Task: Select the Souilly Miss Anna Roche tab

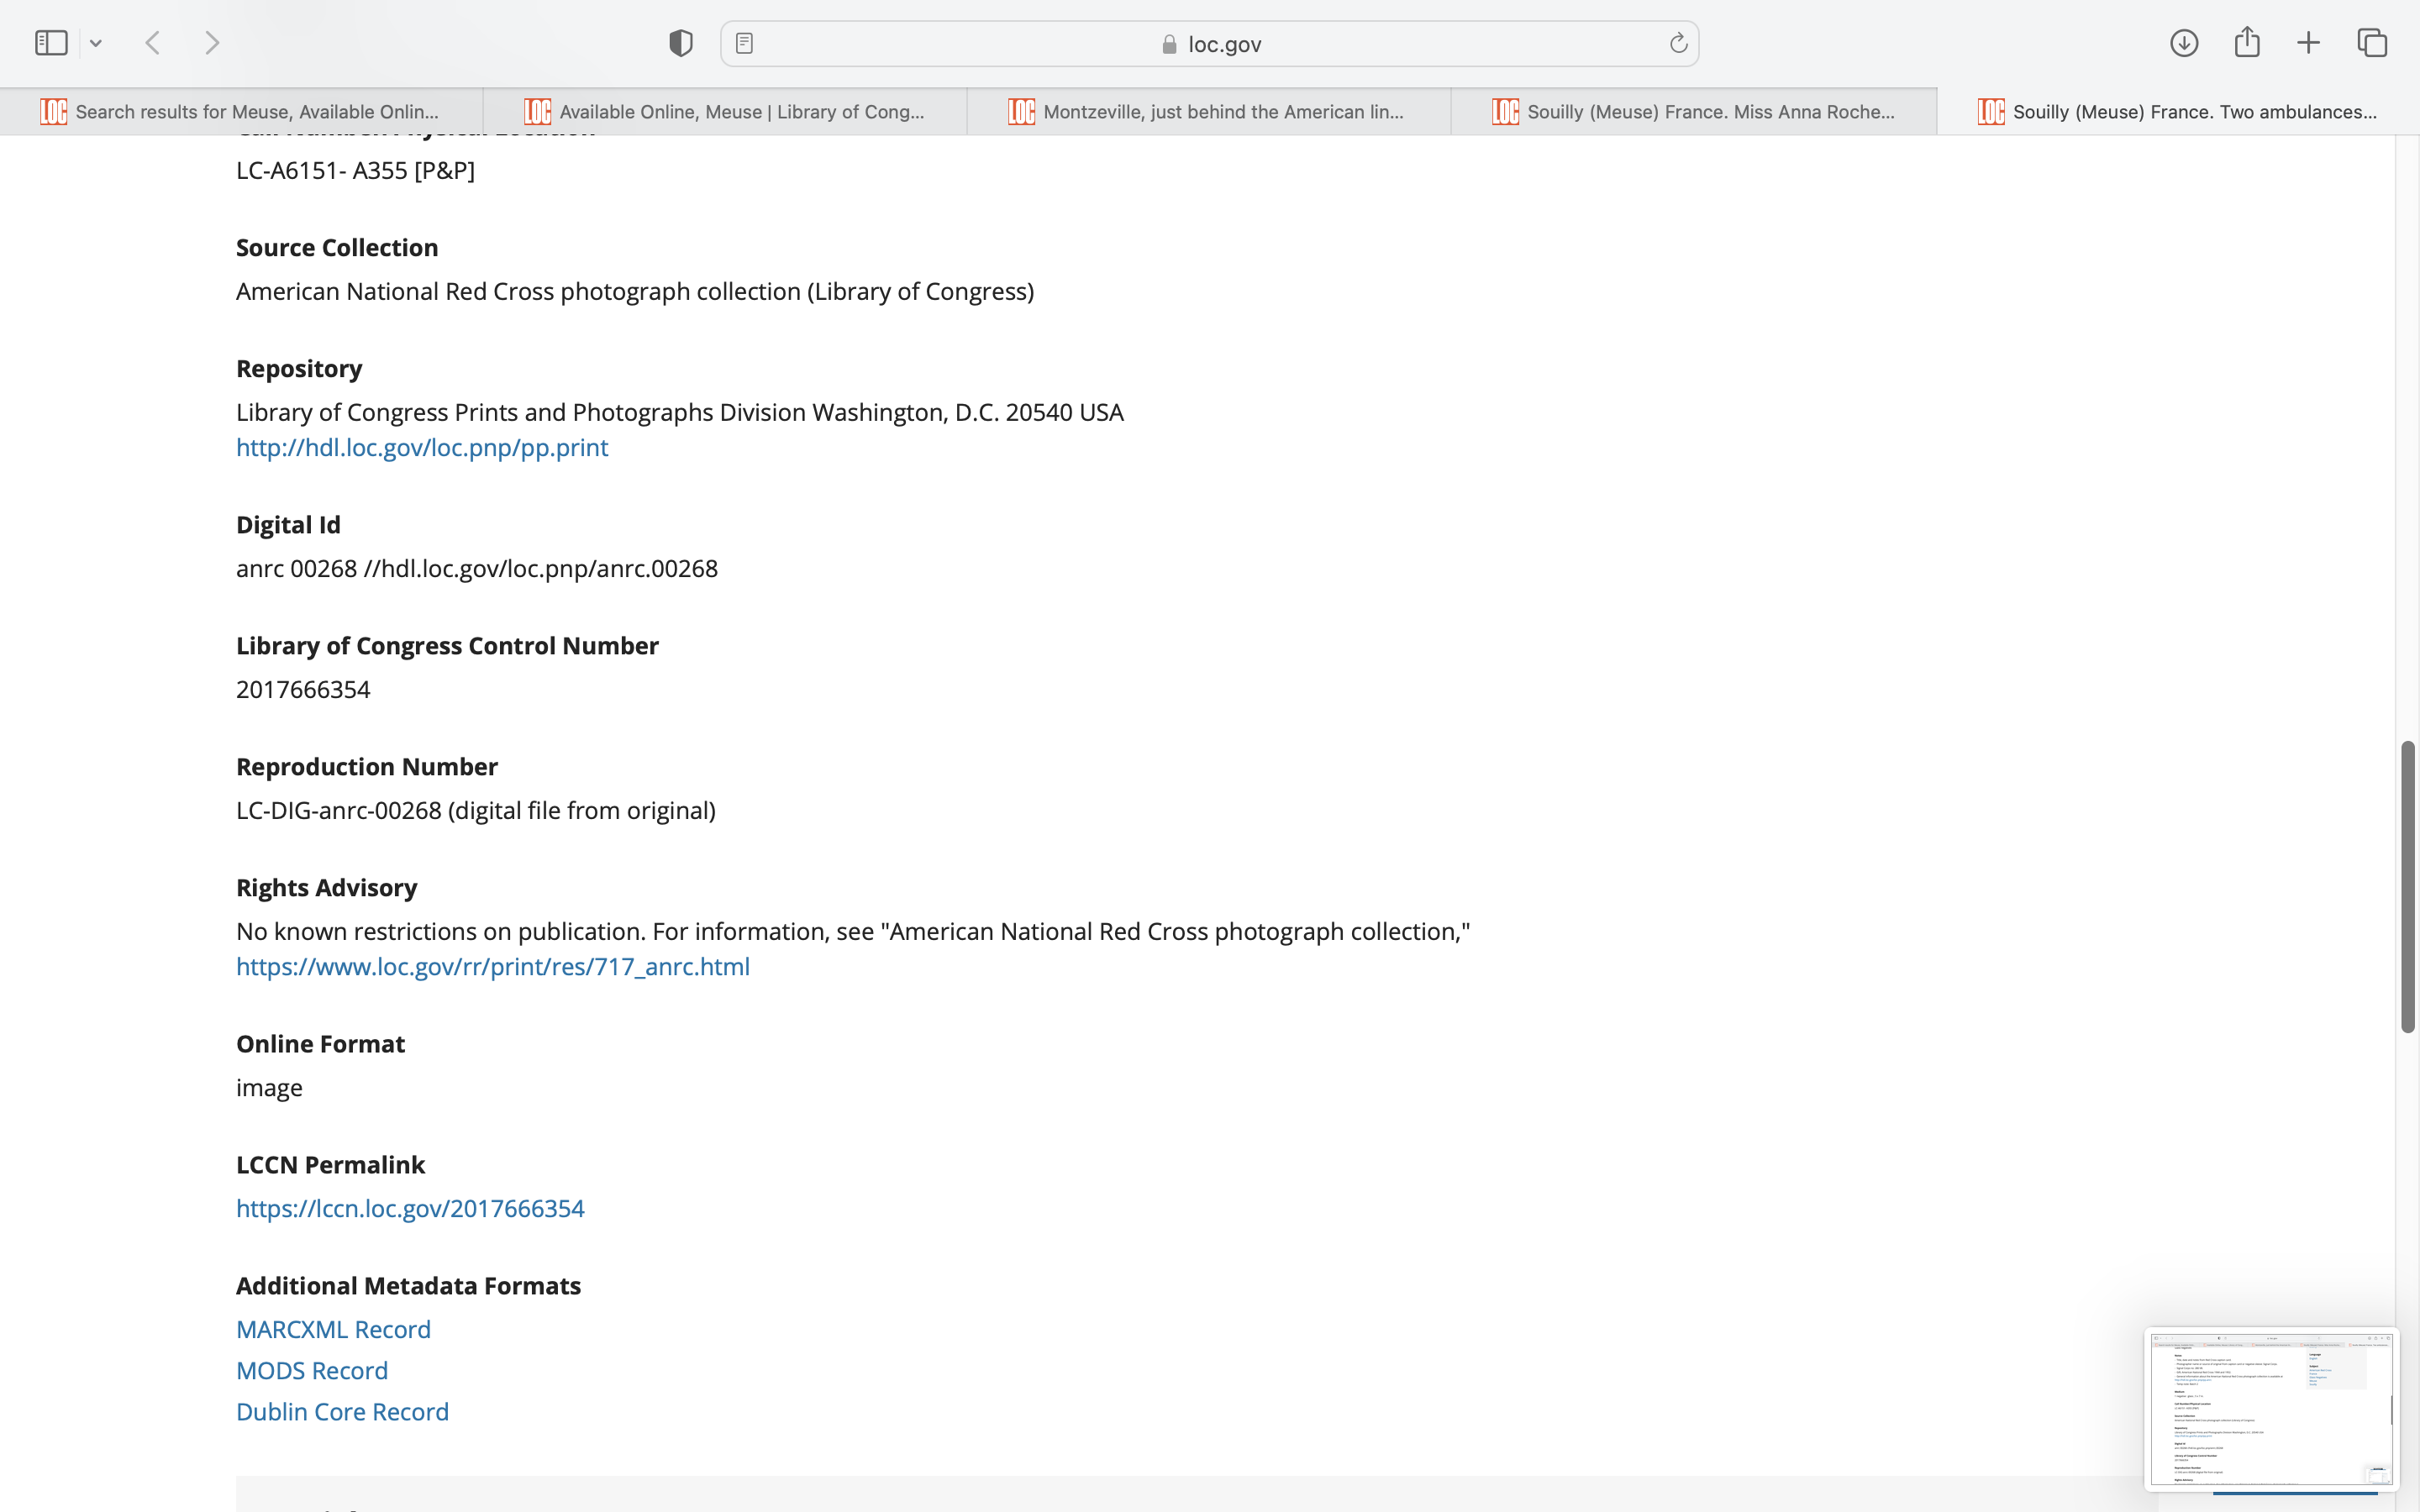Action: [x=1693, y=112]
